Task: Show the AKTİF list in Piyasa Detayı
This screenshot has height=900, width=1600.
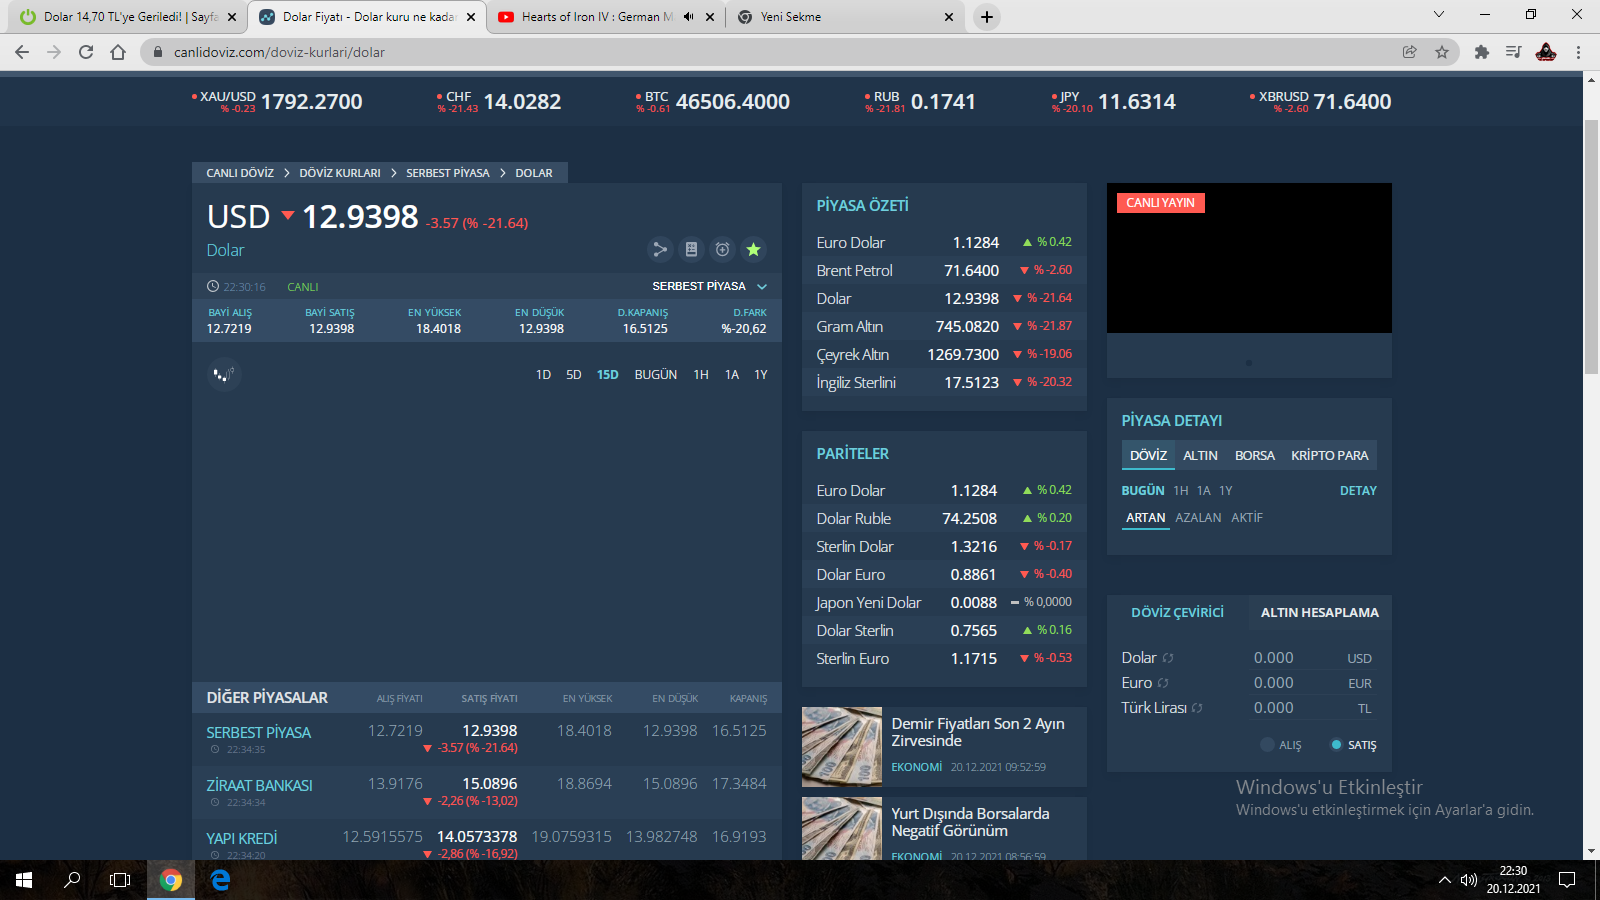Action: (x=1247, y=518)
